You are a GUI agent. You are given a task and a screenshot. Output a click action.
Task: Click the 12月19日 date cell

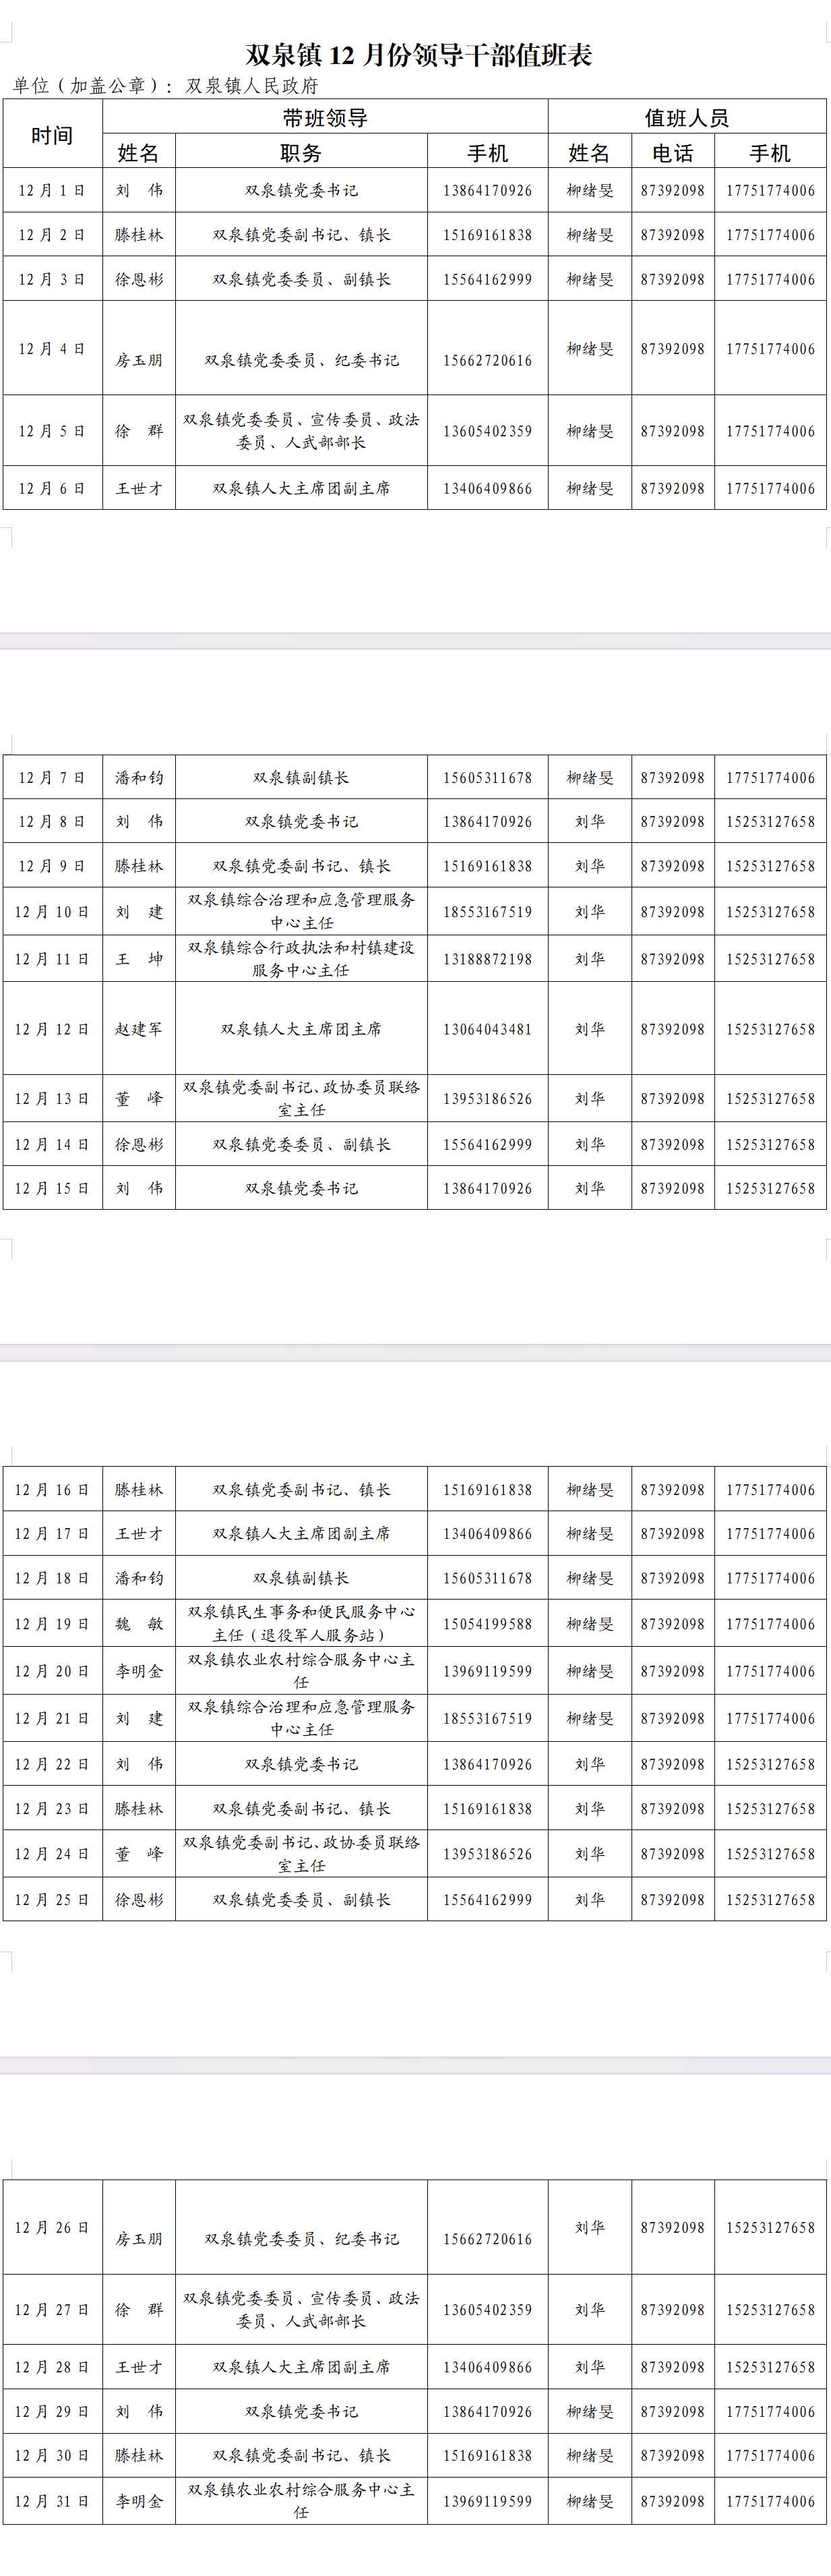click(x=52, y=1624)
